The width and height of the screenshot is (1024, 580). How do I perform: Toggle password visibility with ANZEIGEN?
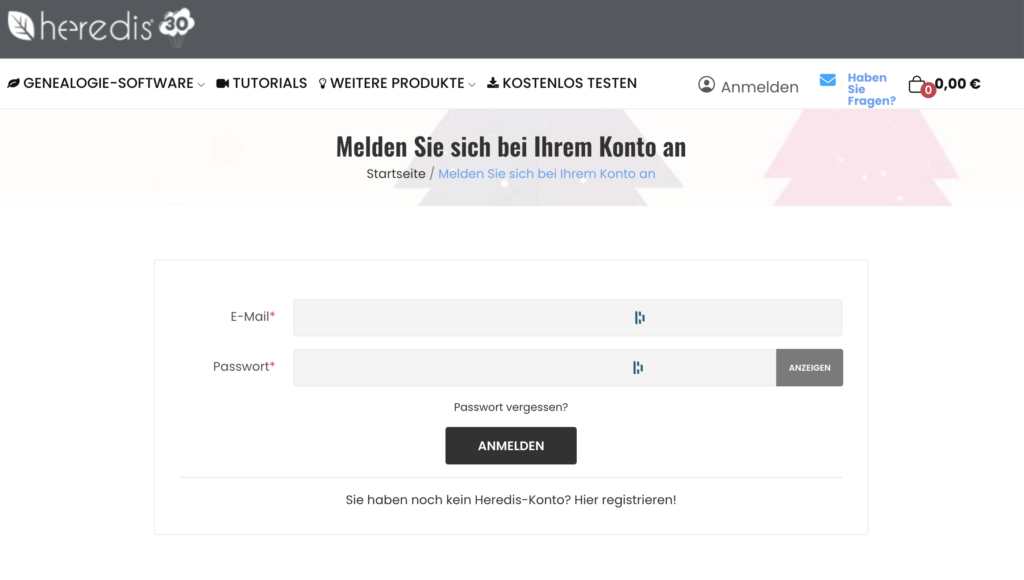coord(809,367)
